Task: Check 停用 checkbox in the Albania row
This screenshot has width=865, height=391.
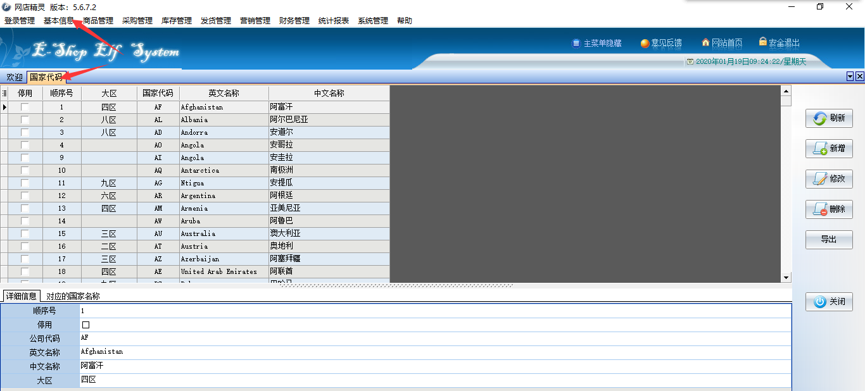Action: (x=25, y=120)
